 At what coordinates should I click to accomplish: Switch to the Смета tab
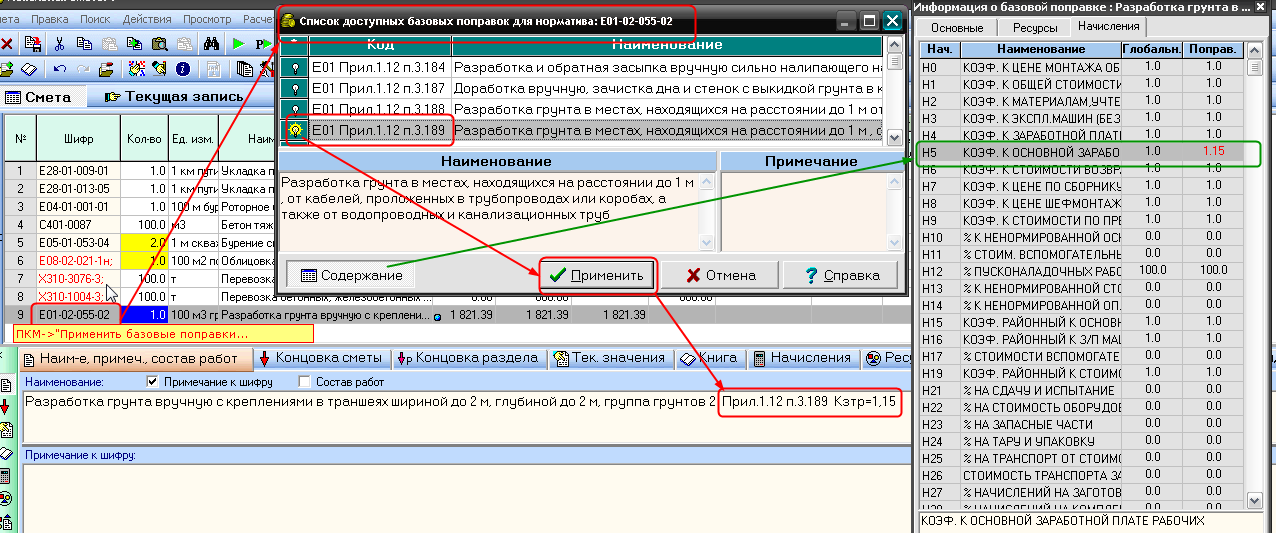42,97
